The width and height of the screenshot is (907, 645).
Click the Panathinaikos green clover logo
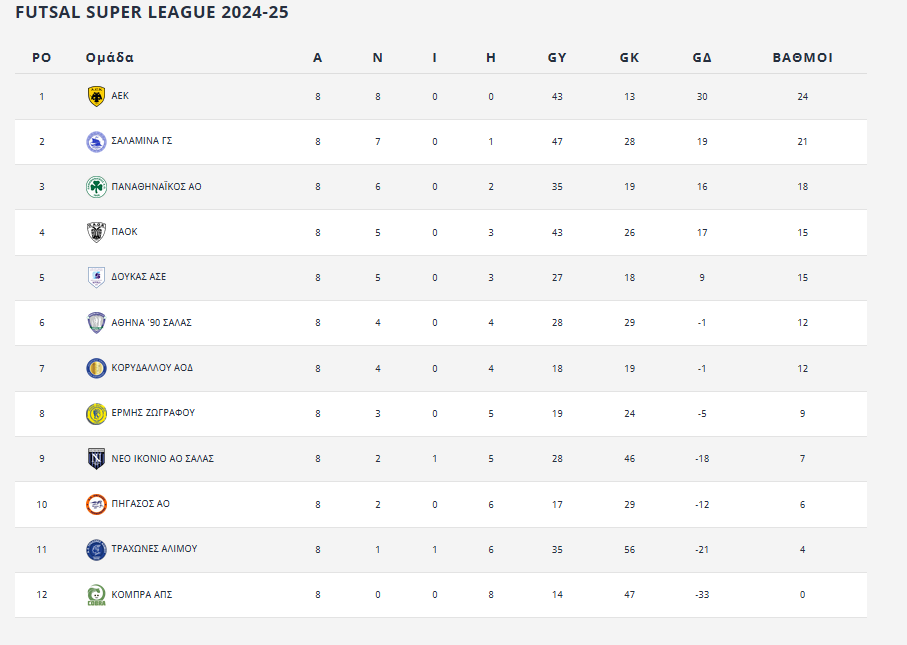point(96,187)
